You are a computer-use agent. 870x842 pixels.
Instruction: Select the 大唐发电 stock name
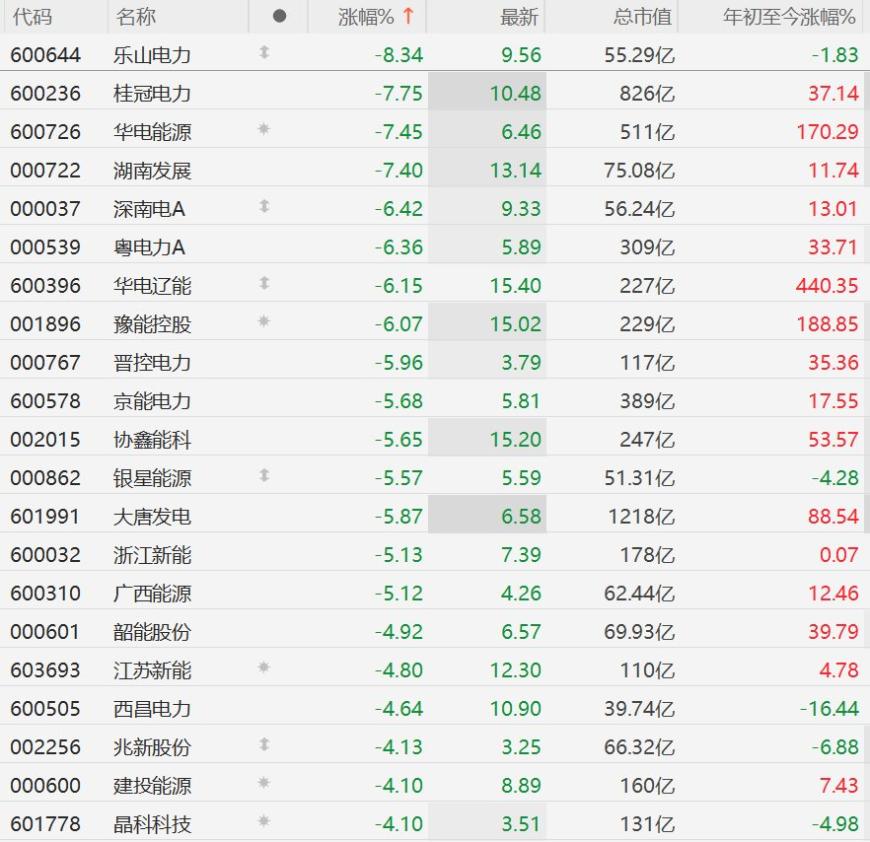[152, 516]
